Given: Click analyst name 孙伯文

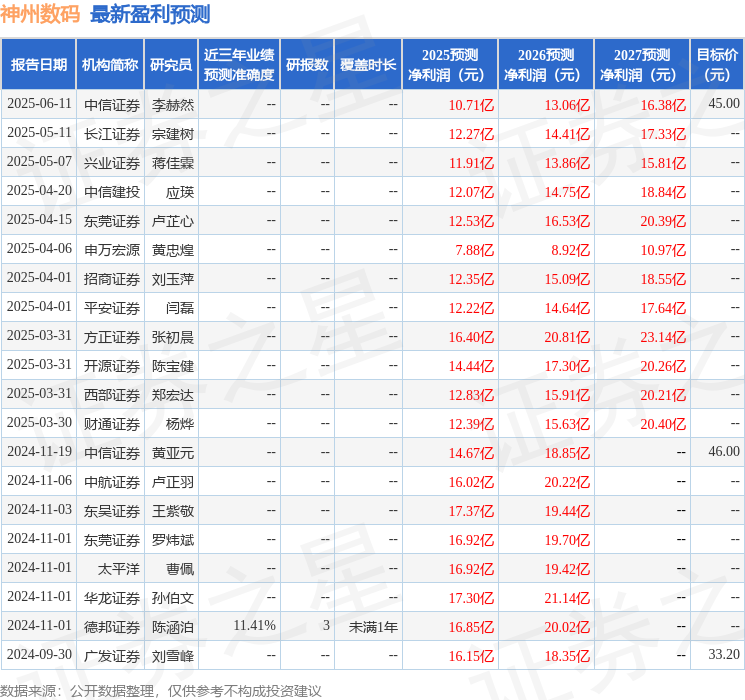Looking at the screenshot, I should click(x=173, y=598).
